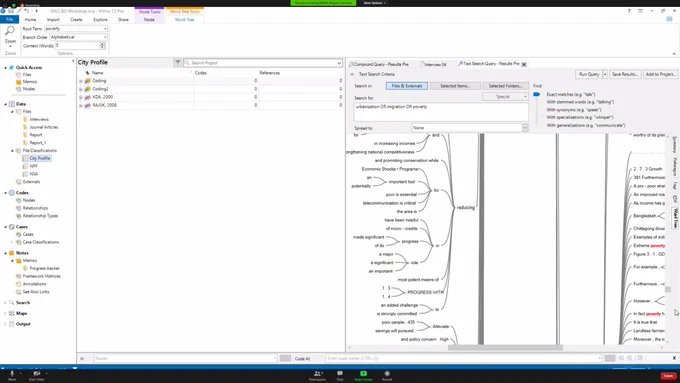Click the Notes section icon in navigation
The height and width of the screenshot is (383, 680).
click(12, 253)
